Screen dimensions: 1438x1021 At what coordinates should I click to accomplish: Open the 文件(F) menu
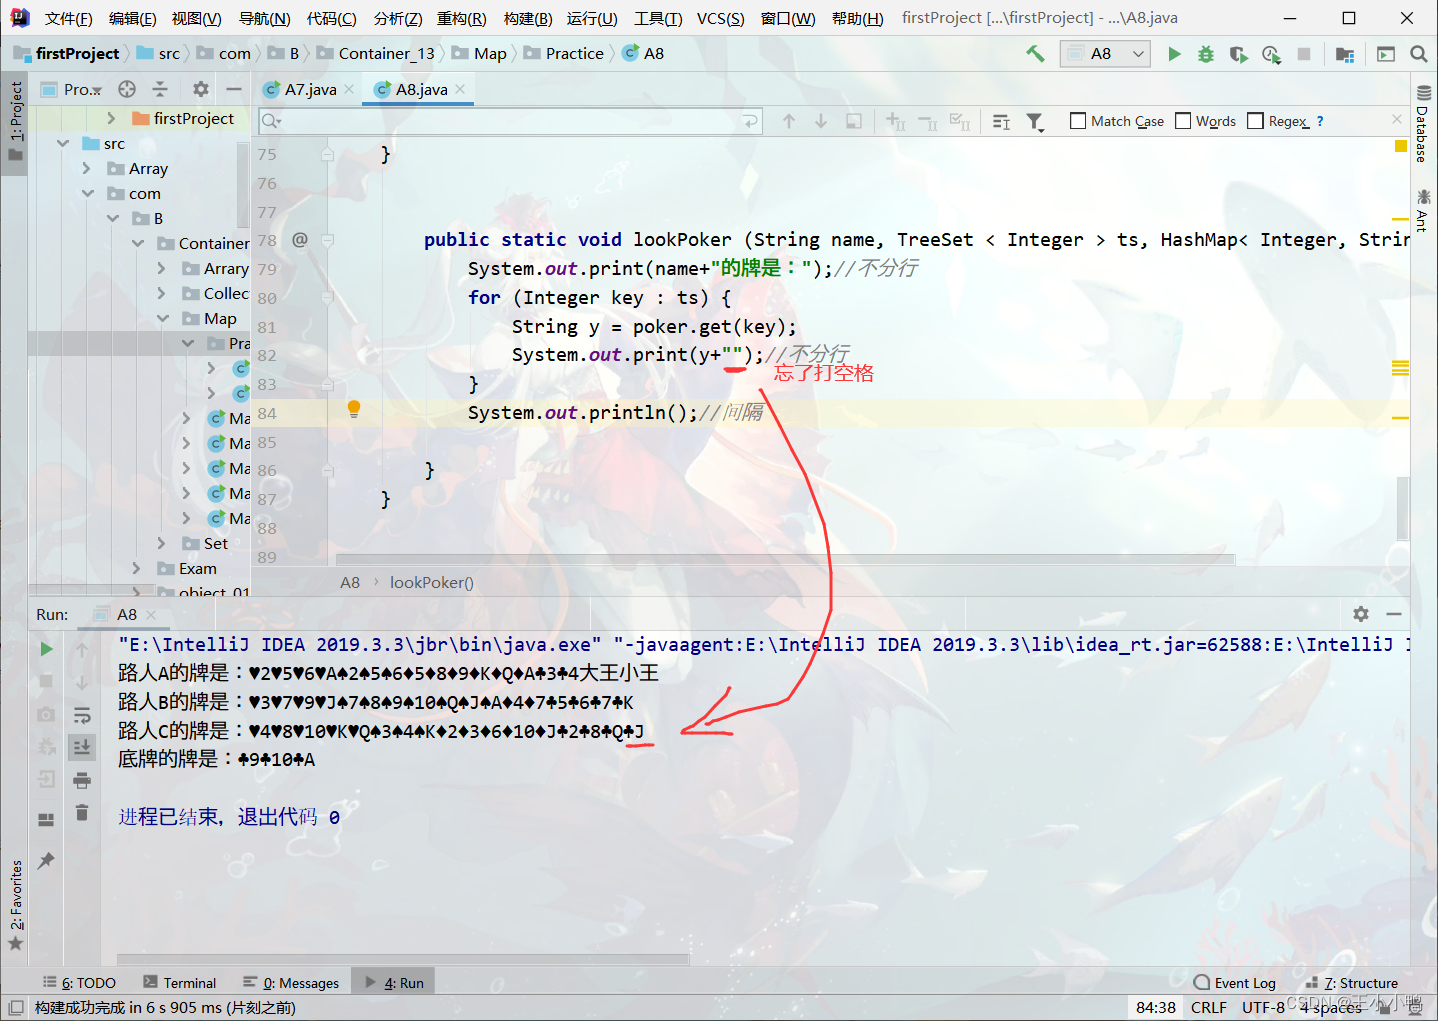coord(69,18)
